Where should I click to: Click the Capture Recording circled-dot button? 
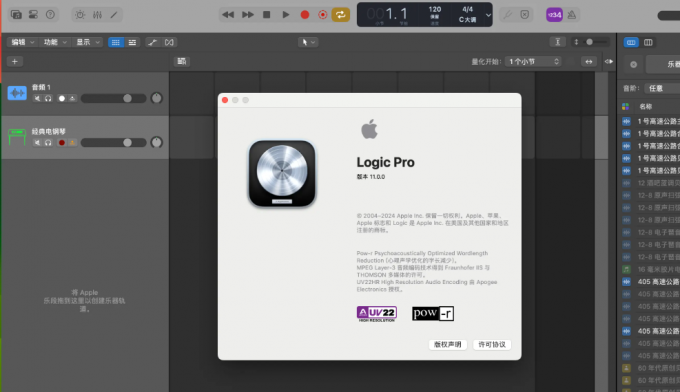click(323, 15)
